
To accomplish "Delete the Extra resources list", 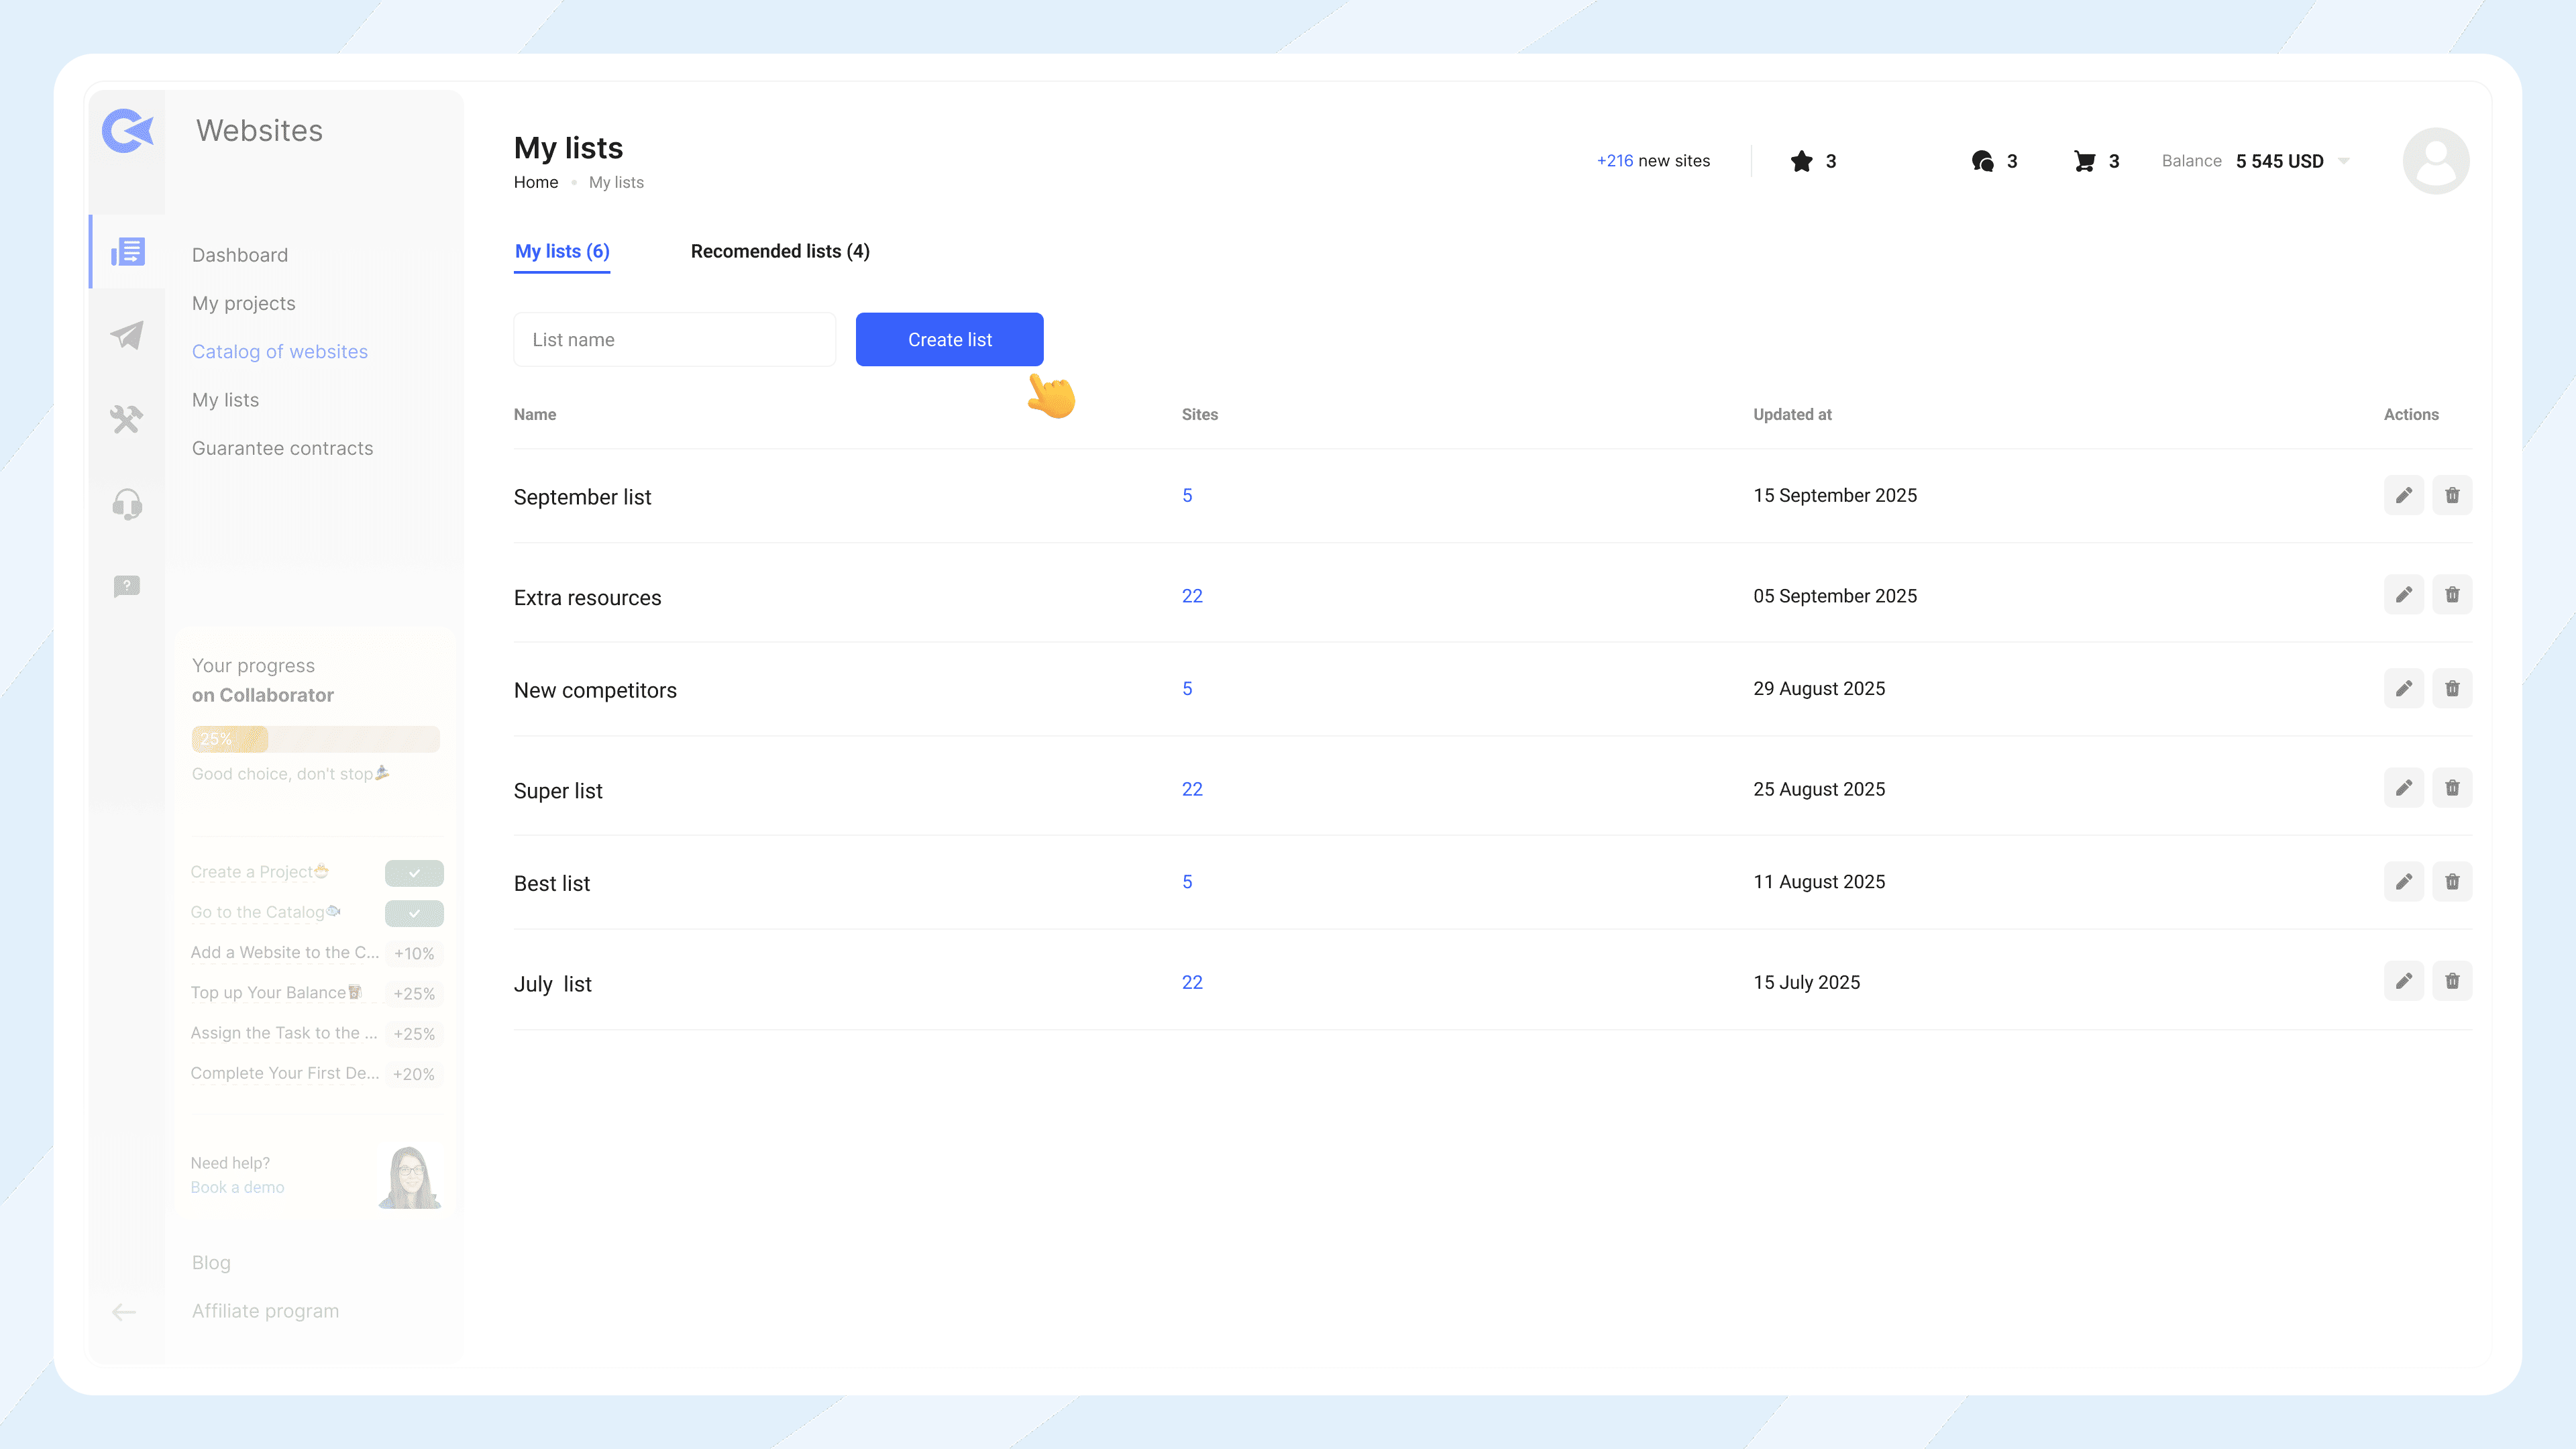I will [x=2452, y=595].
